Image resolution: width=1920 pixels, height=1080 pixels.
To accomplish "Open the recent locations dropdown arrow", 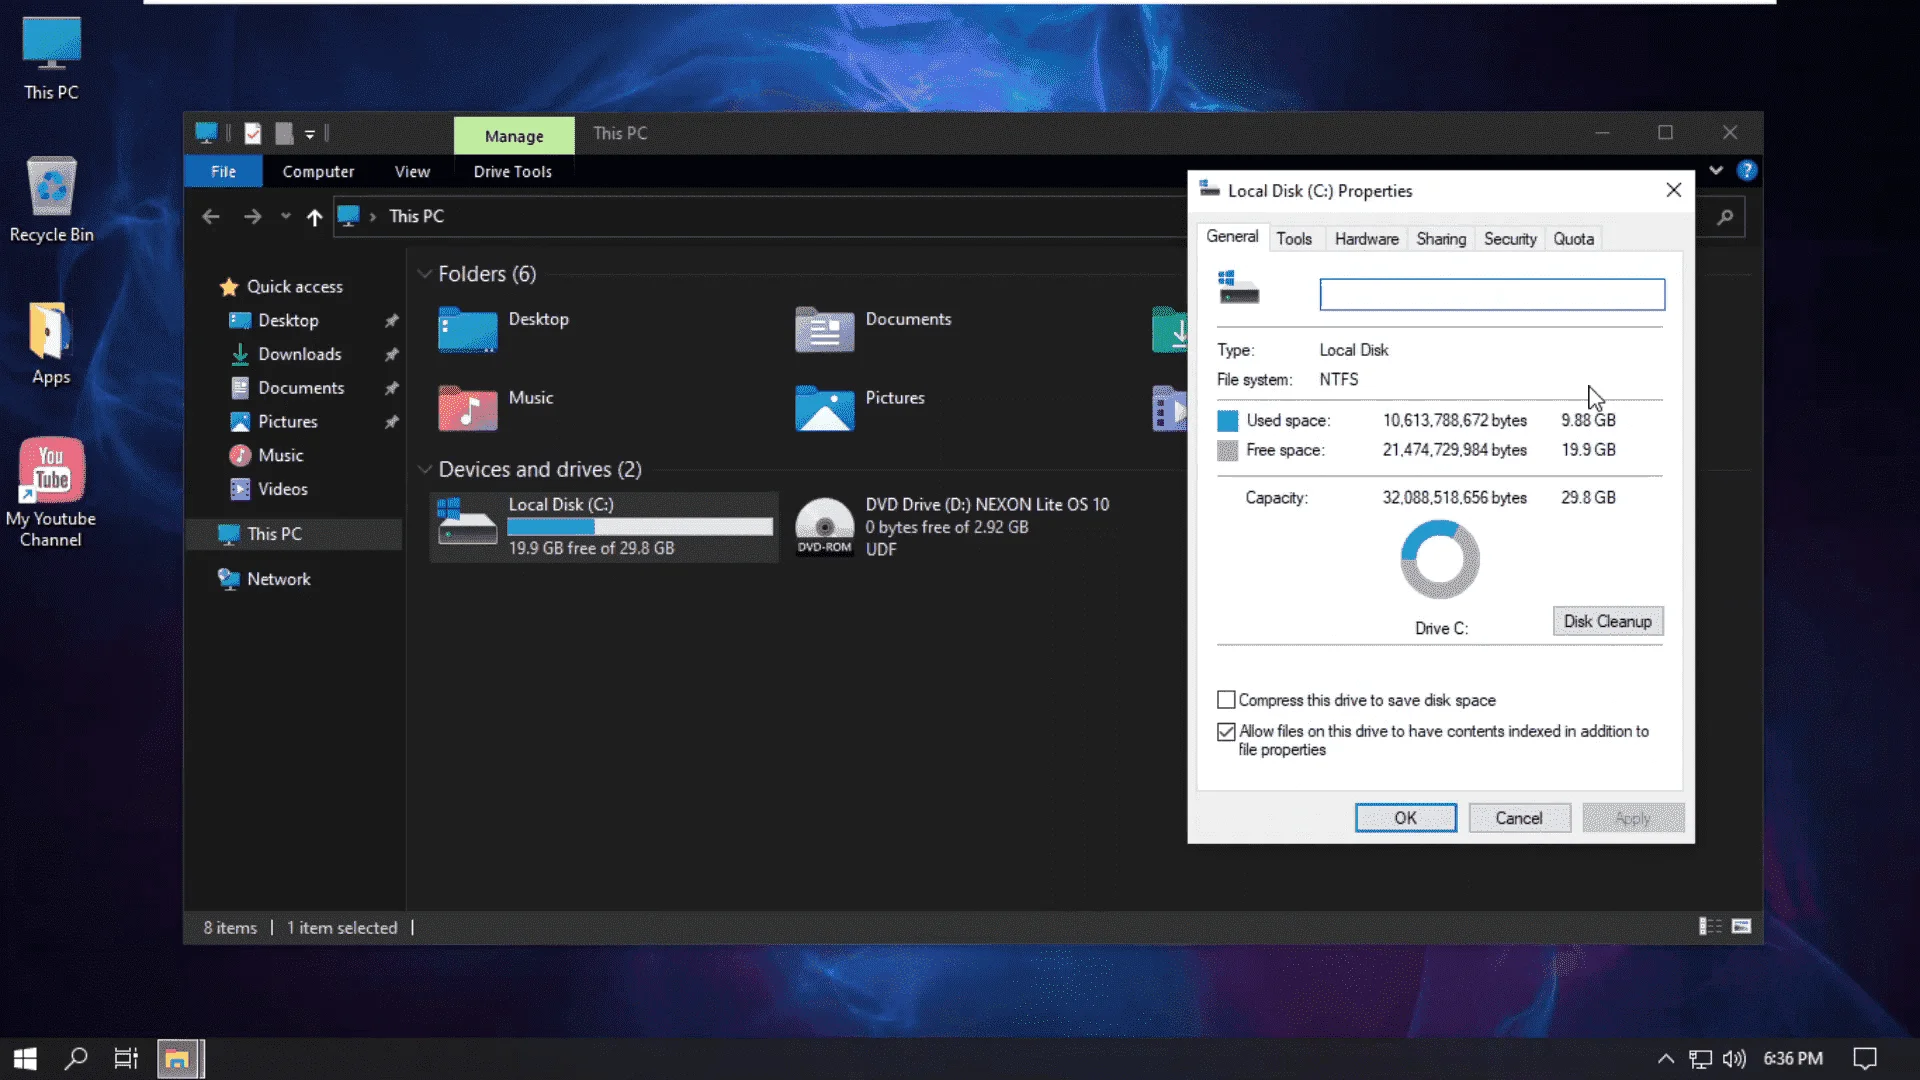I will pos(286,216).
